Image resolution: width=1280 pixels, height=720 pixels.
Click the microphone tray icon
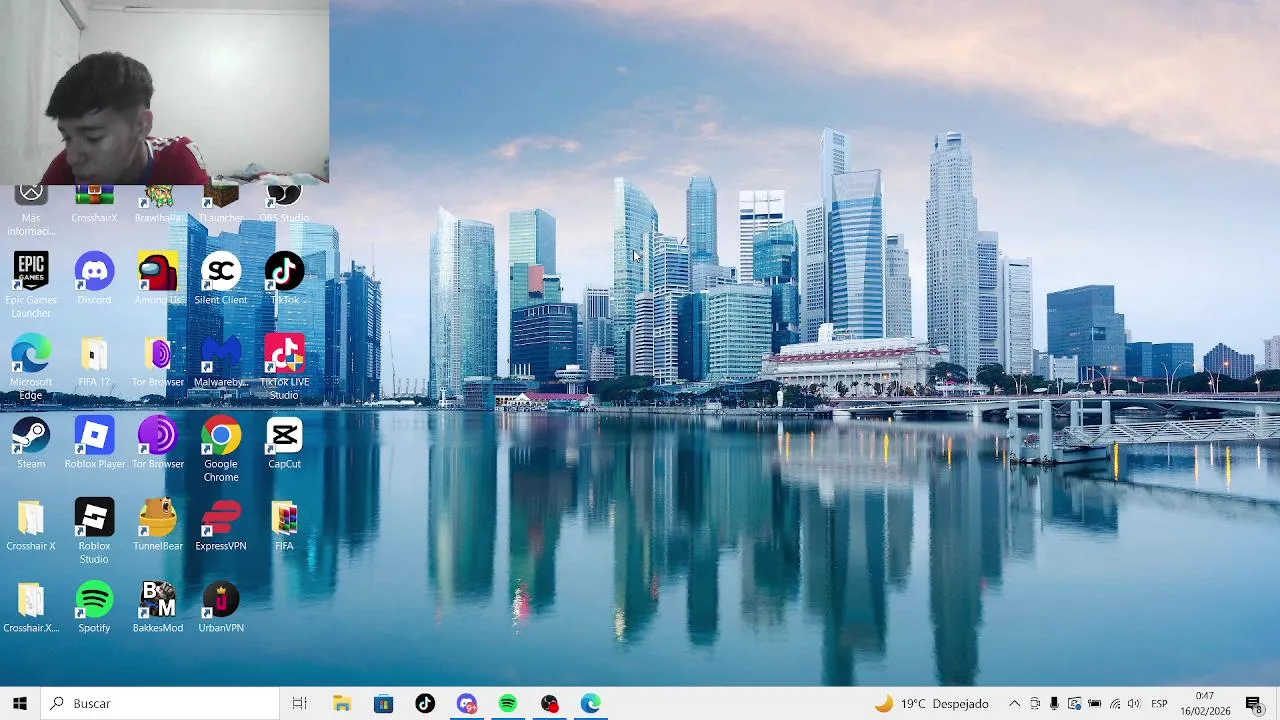pyautogui.click(x=1054, y=703)
